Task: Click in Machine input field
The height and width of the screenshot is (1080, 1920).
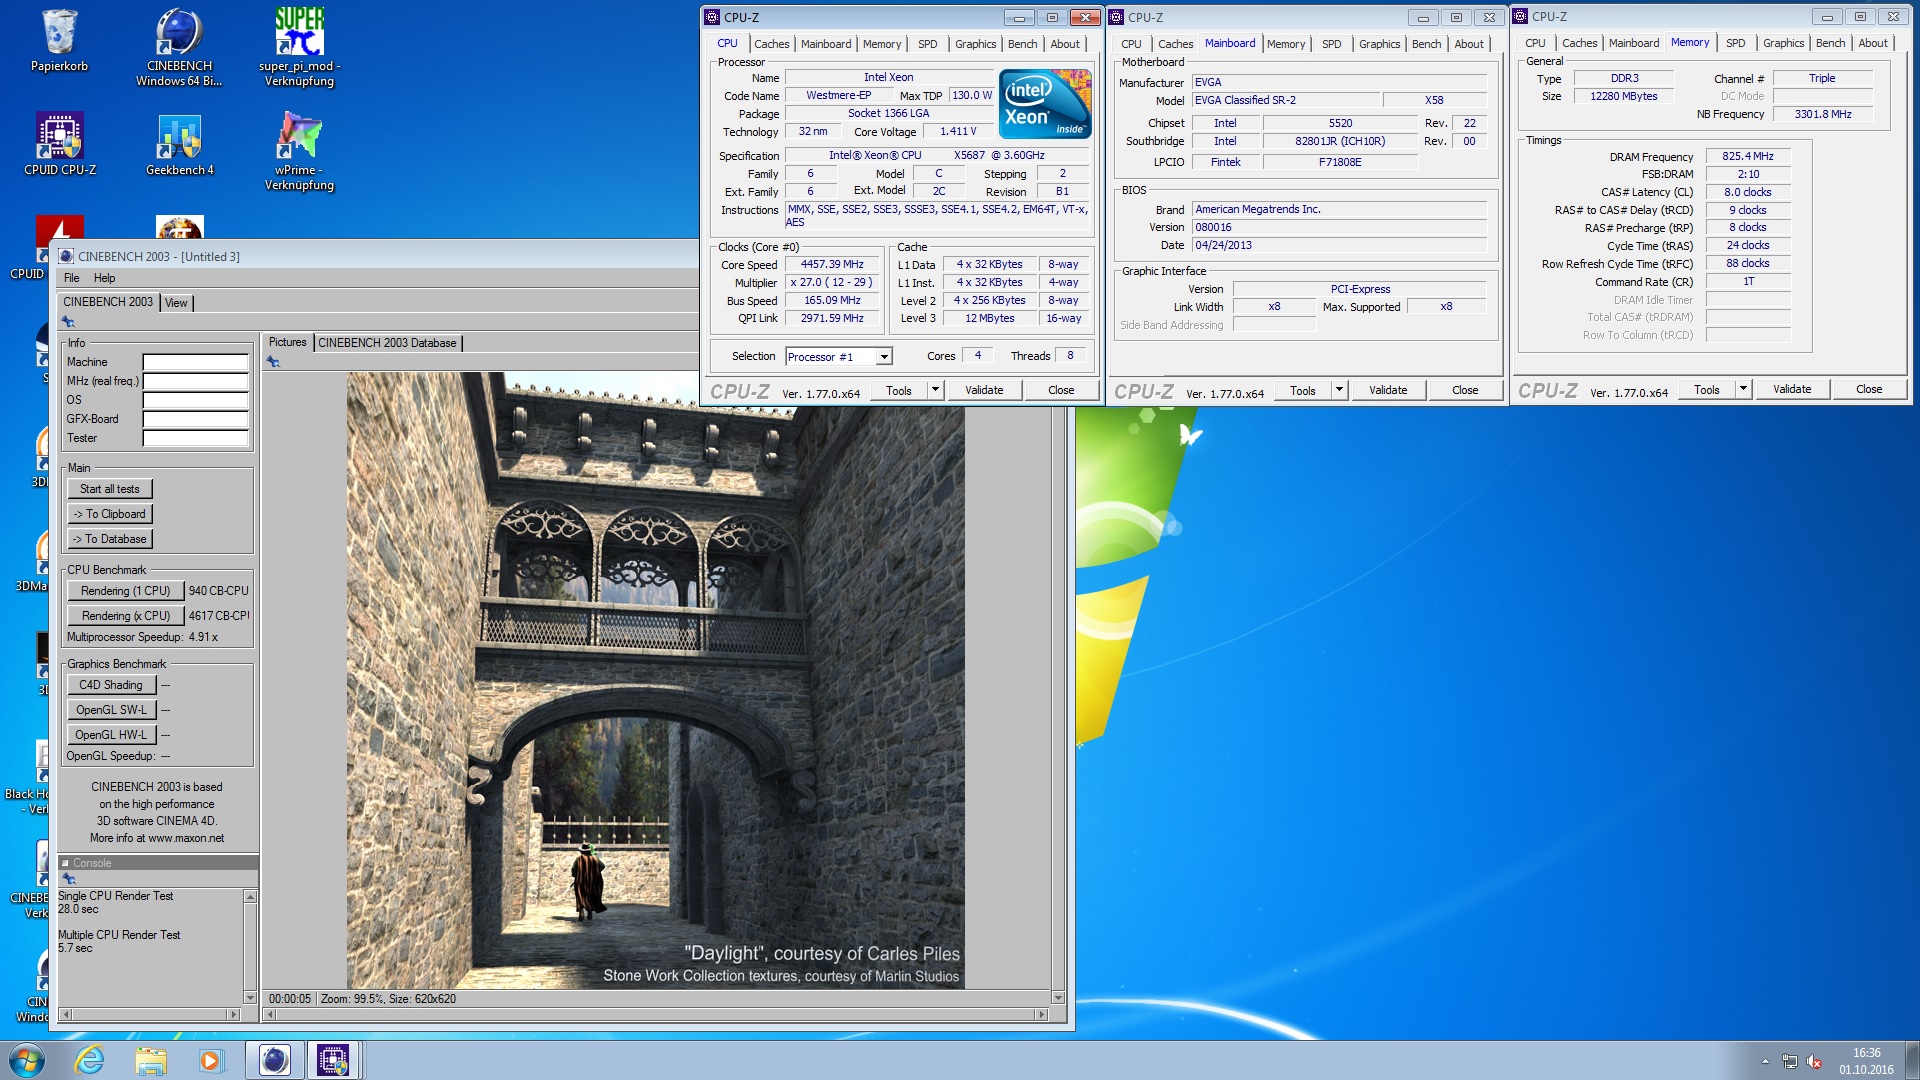Action: [x=195, y=362]
